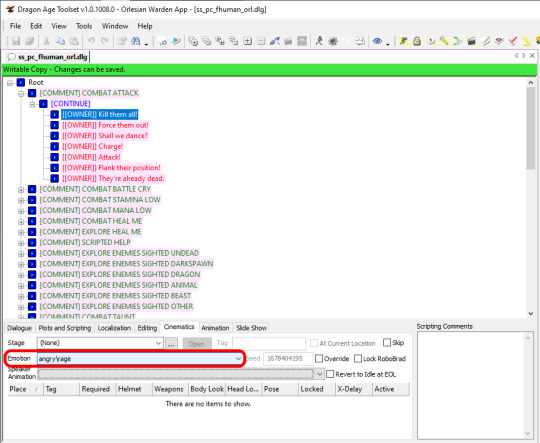Screen dimensions: 540x443
Task: Open the Tools menu
Action: coord(84,26)
